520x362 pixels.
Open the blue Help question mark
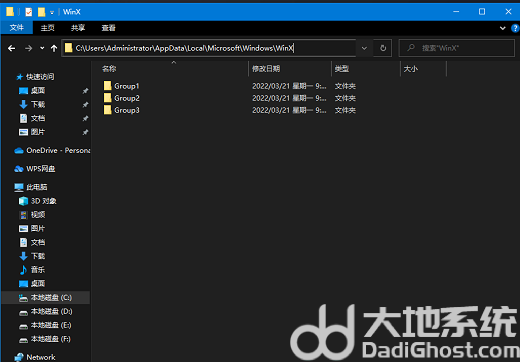515,28
